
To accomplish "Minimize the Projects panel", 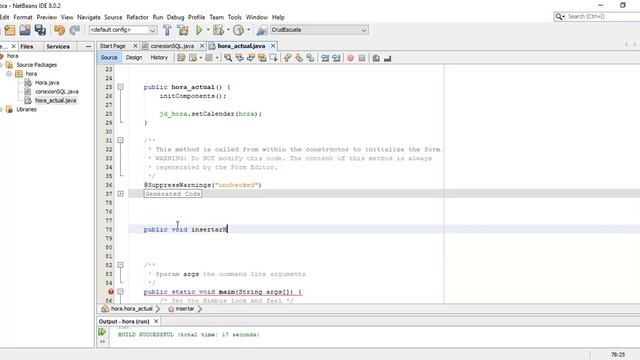I will (89, 47).
